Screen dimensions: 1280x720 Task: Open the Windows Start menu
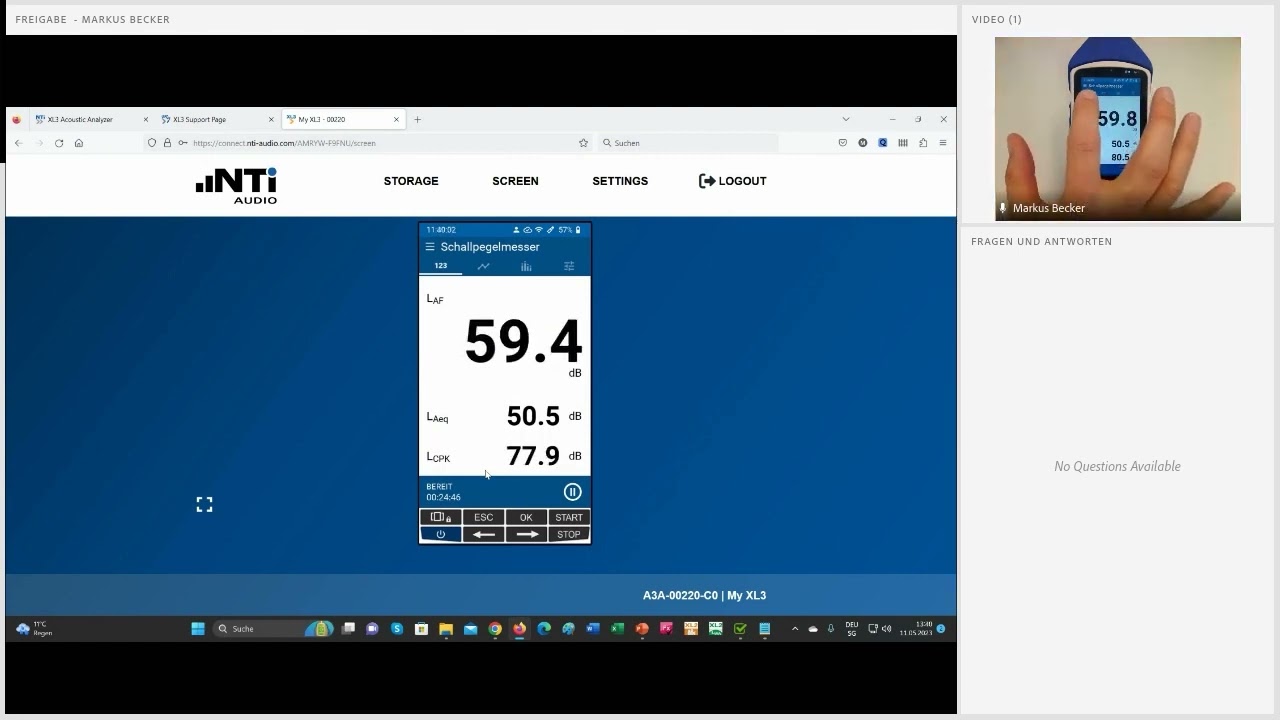[x=198, y=629]
